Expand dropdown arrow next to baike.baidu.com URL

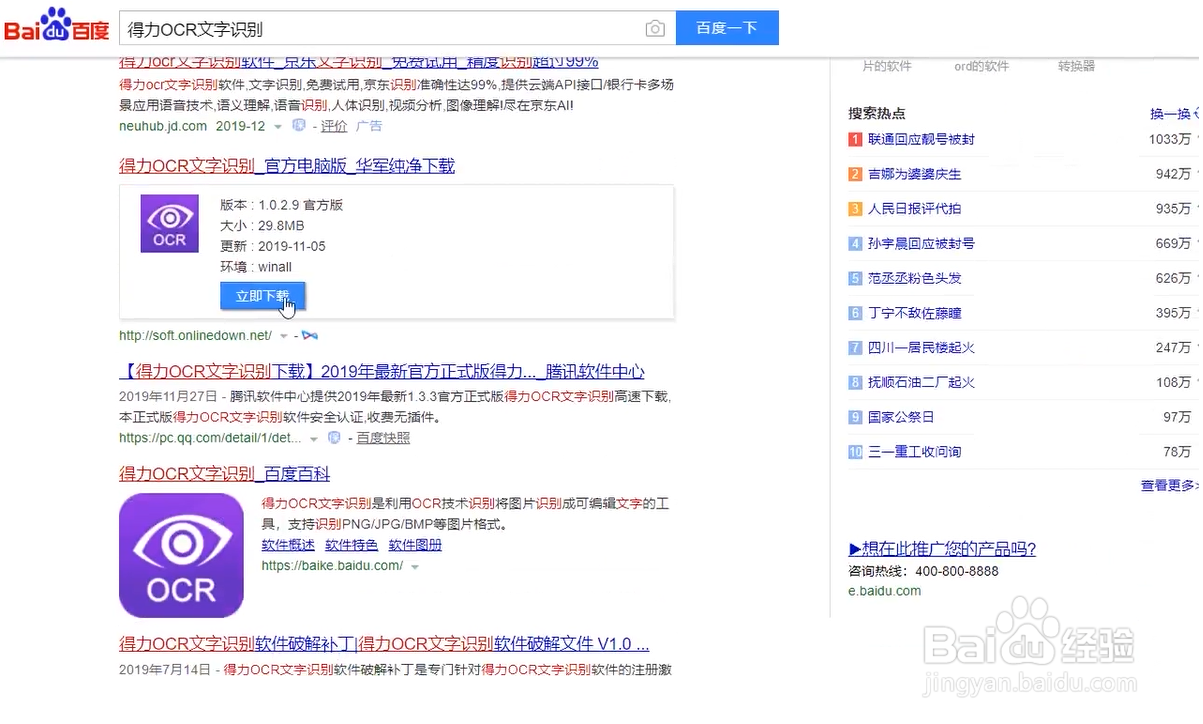[414, 567]
